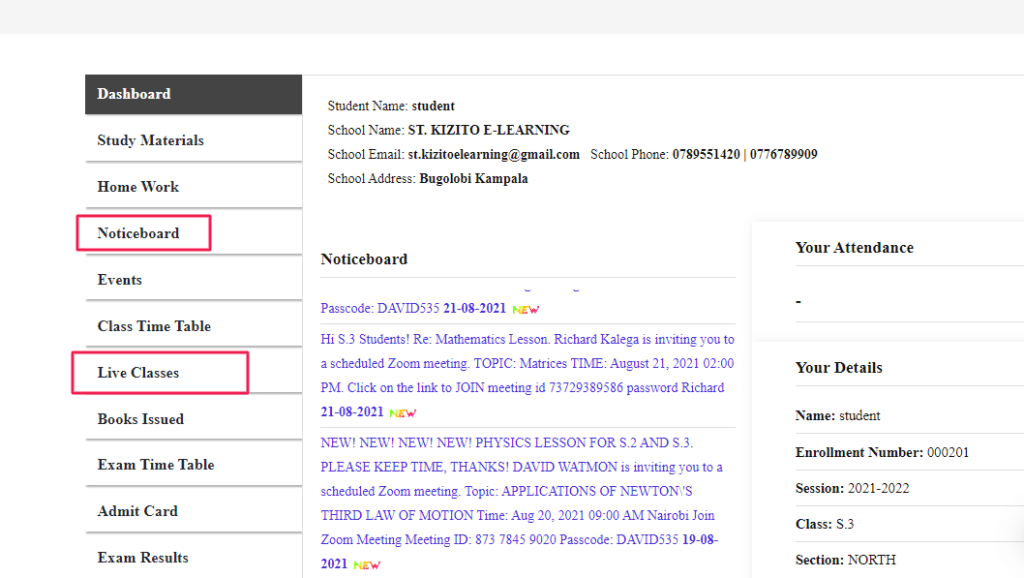The height and width of the screenshot is (578, 1024).
Task: Click the Your Details panel heading
Action: pos(838,368)
